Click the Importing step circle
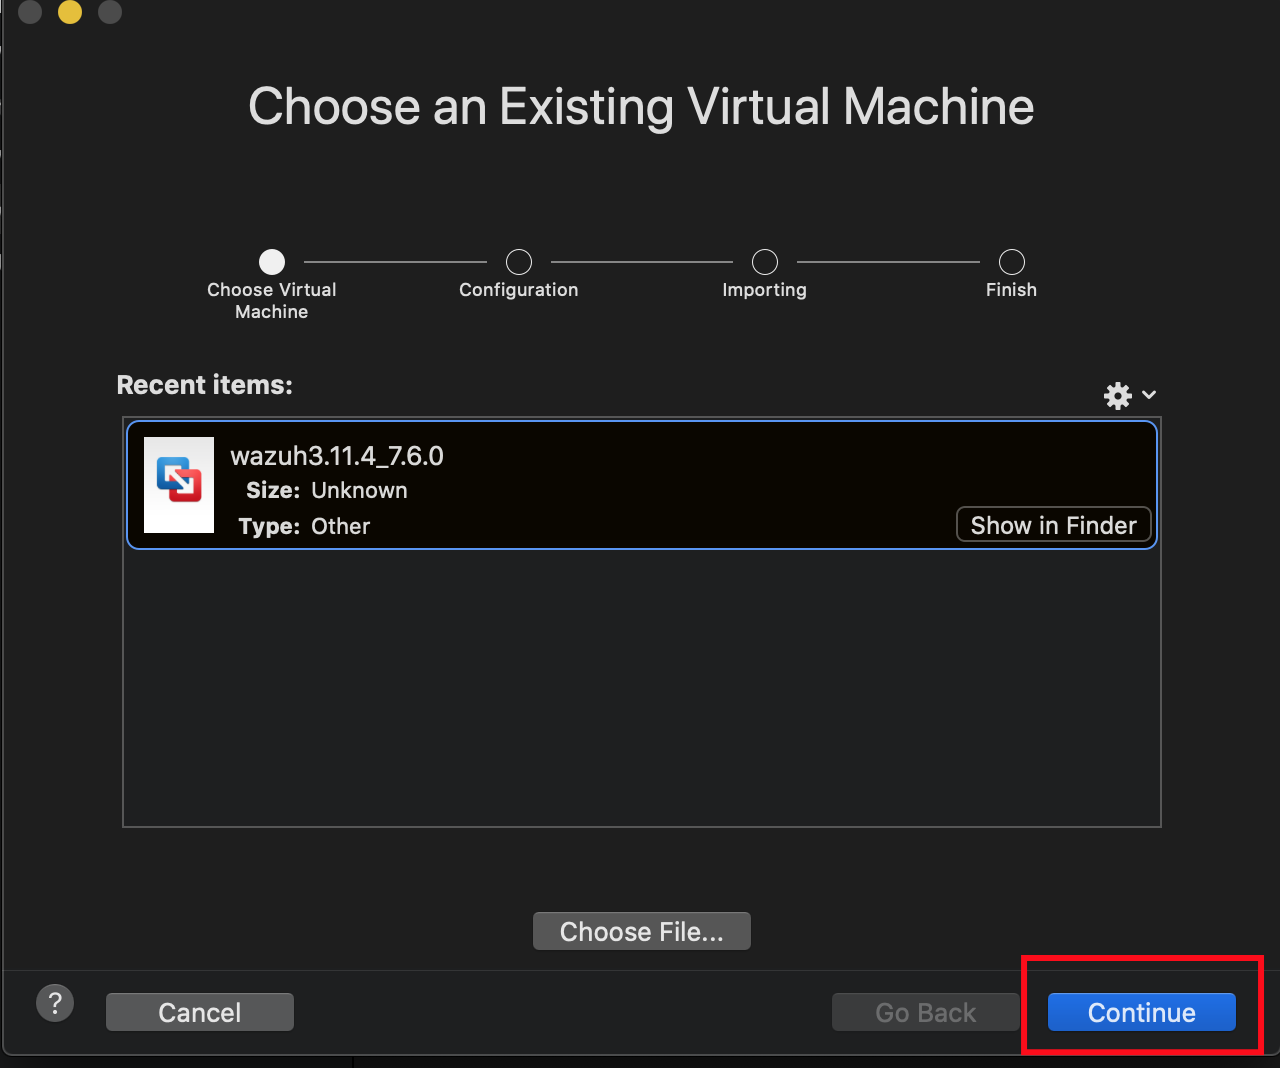The width and height of the screenshot is (1280, 1068). pos(765,262)
